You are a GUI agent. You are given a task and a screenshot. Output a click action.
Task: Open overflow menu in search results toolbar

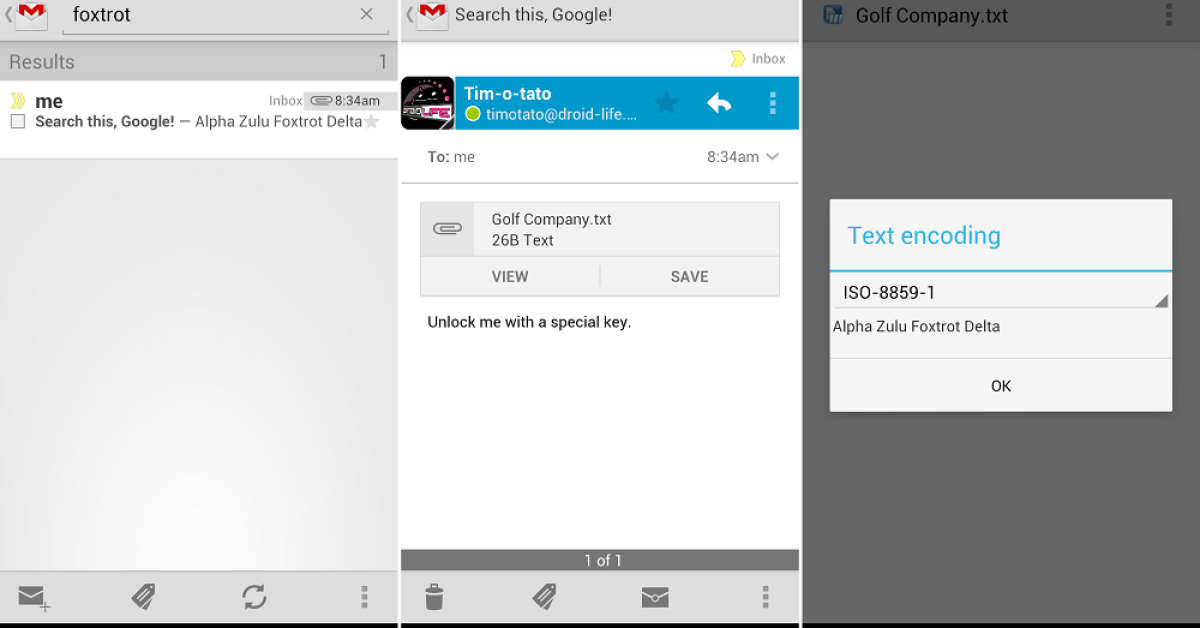[x=364, y=598]
